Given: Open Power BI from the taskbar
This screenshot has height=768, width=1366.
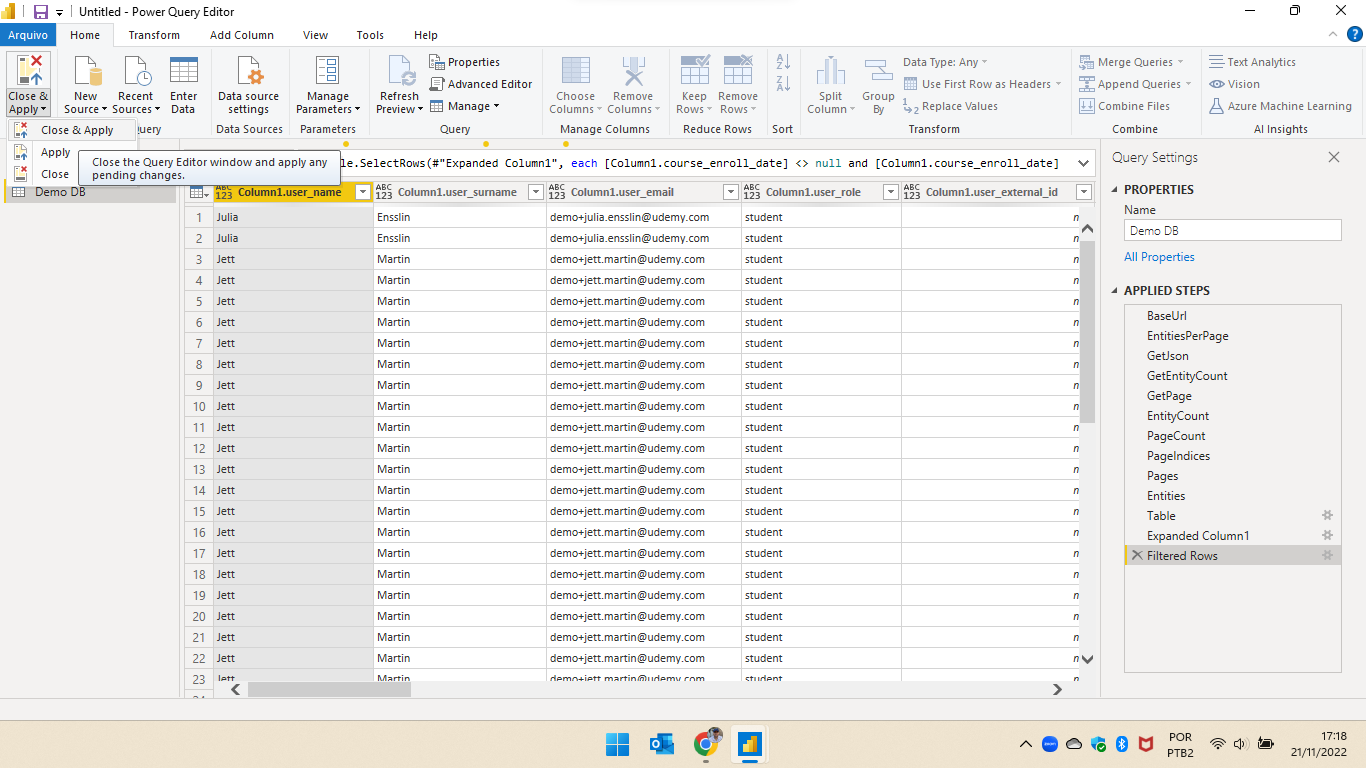Looking at the screenshot, I should point(749,744).
